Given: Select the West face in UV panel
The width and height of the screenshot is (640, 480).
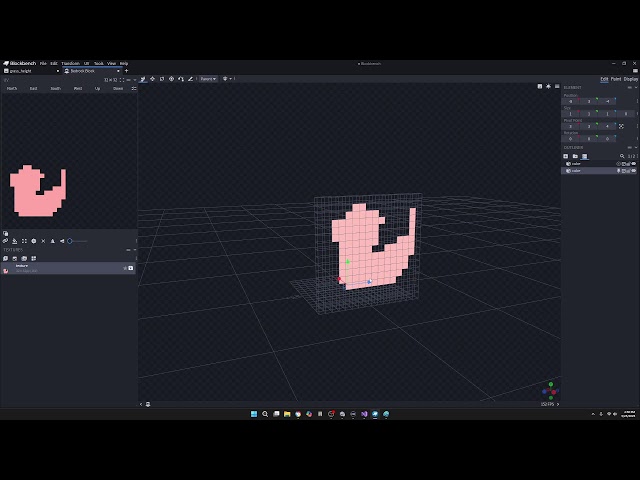Looking at the screenshot, I should click(x=78, y=89).
